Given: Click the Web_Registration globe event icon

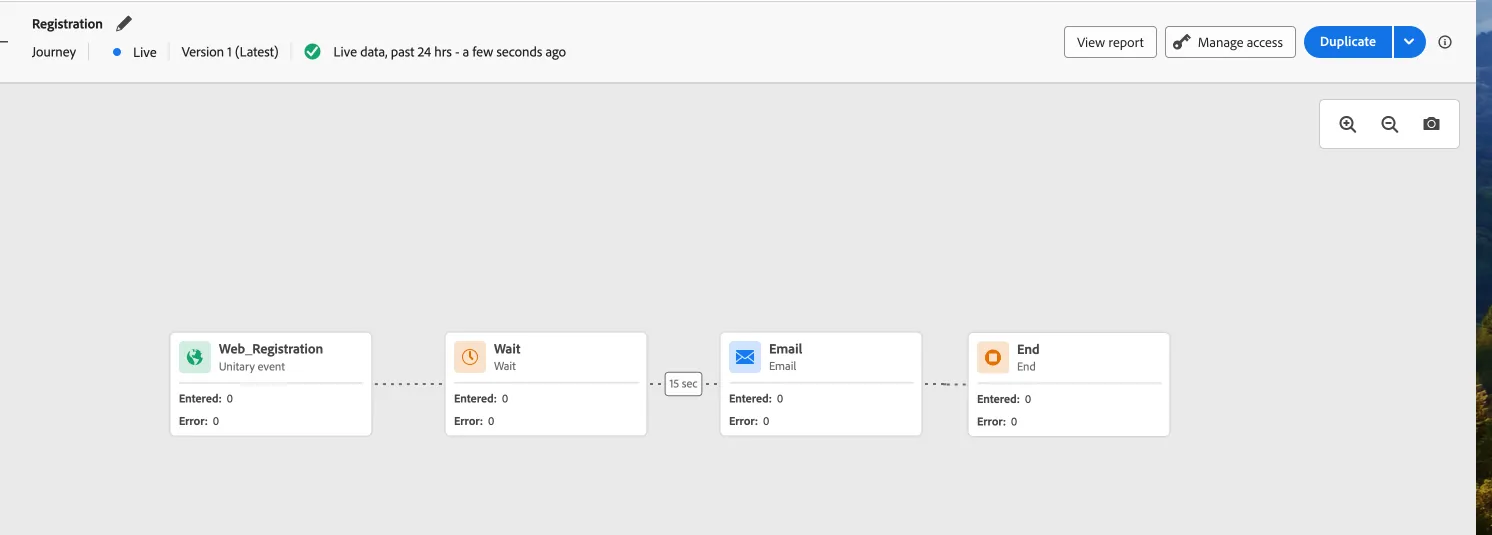Looking at the screenshot, I should tap(195, 357).
